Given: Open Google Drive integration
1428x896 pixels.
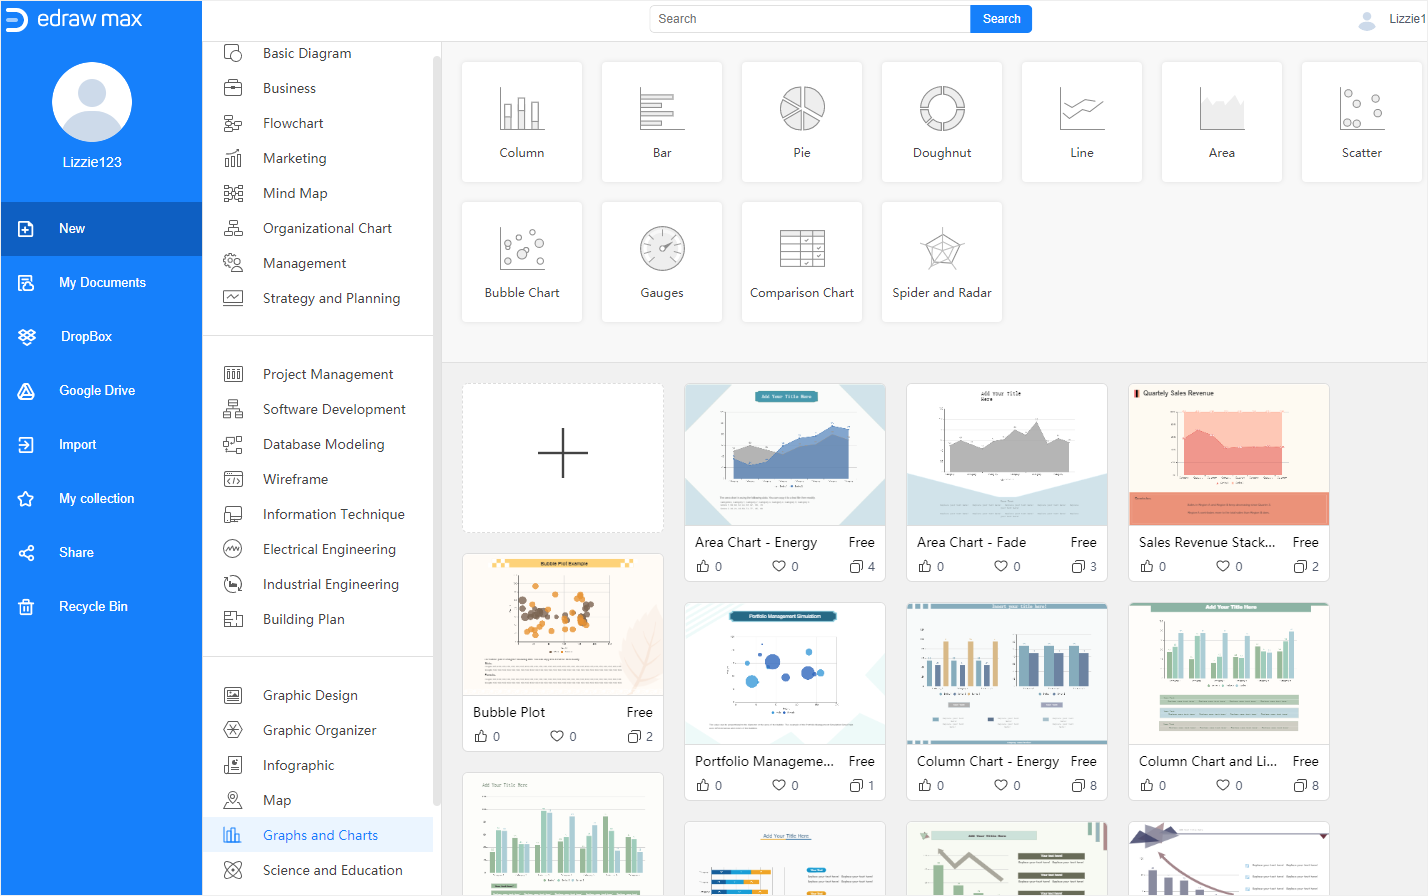Looking at the screenshot, I should click(x=101, y=391).
